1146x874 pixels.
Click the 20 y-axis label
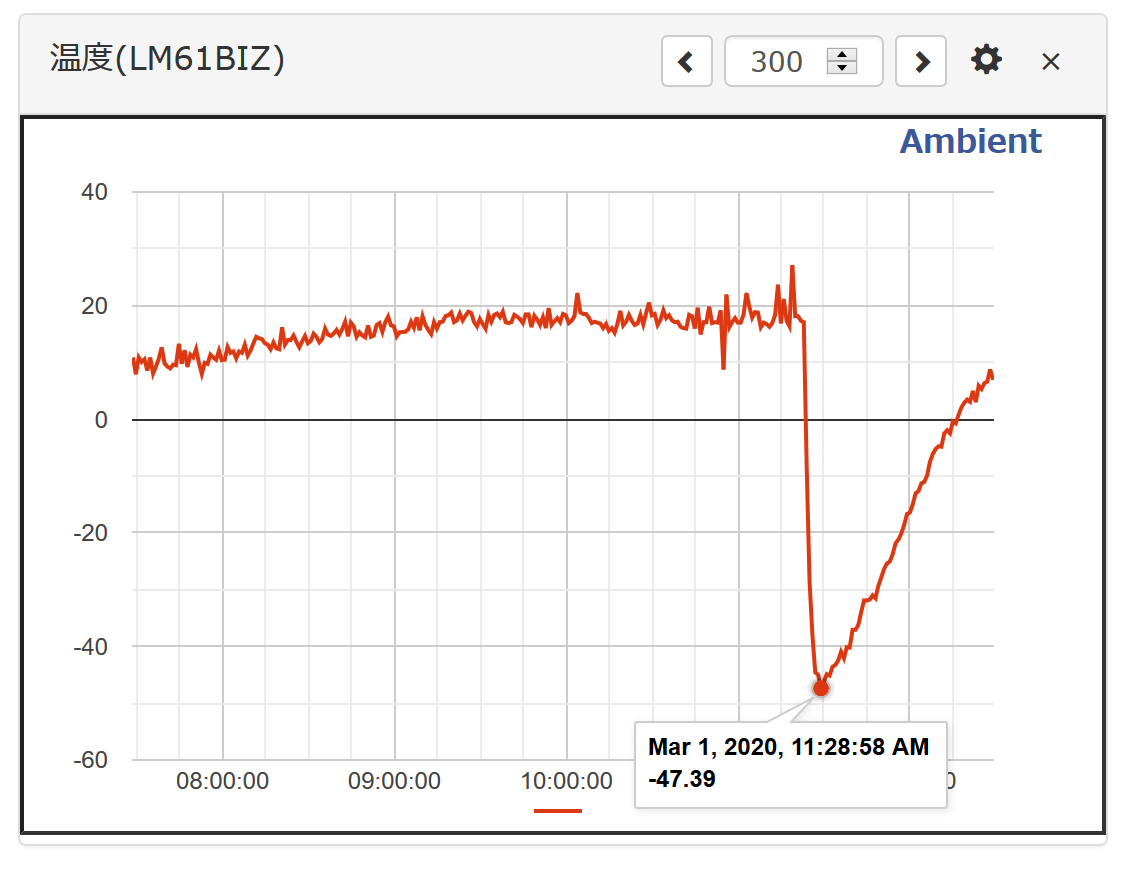click(94, 306)
